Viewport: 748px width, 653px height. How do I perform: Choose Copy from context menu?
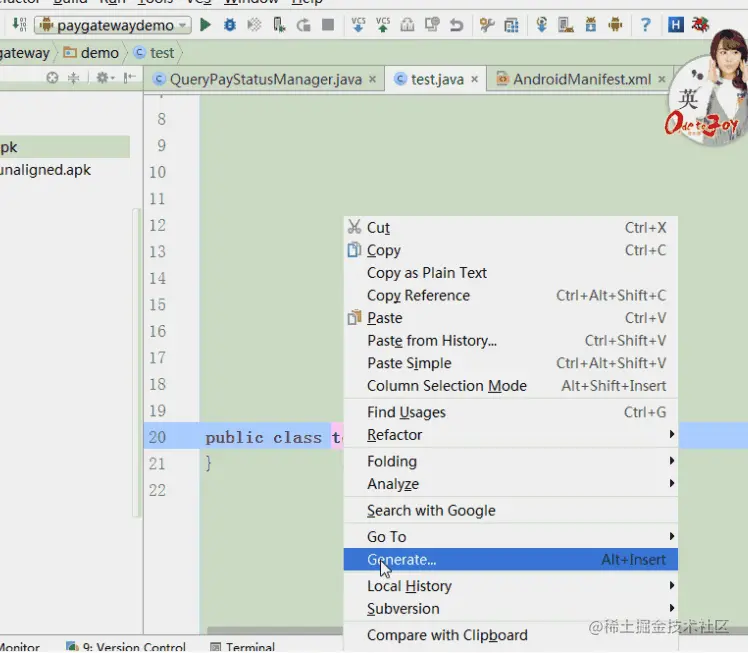[x=510, y=250]
